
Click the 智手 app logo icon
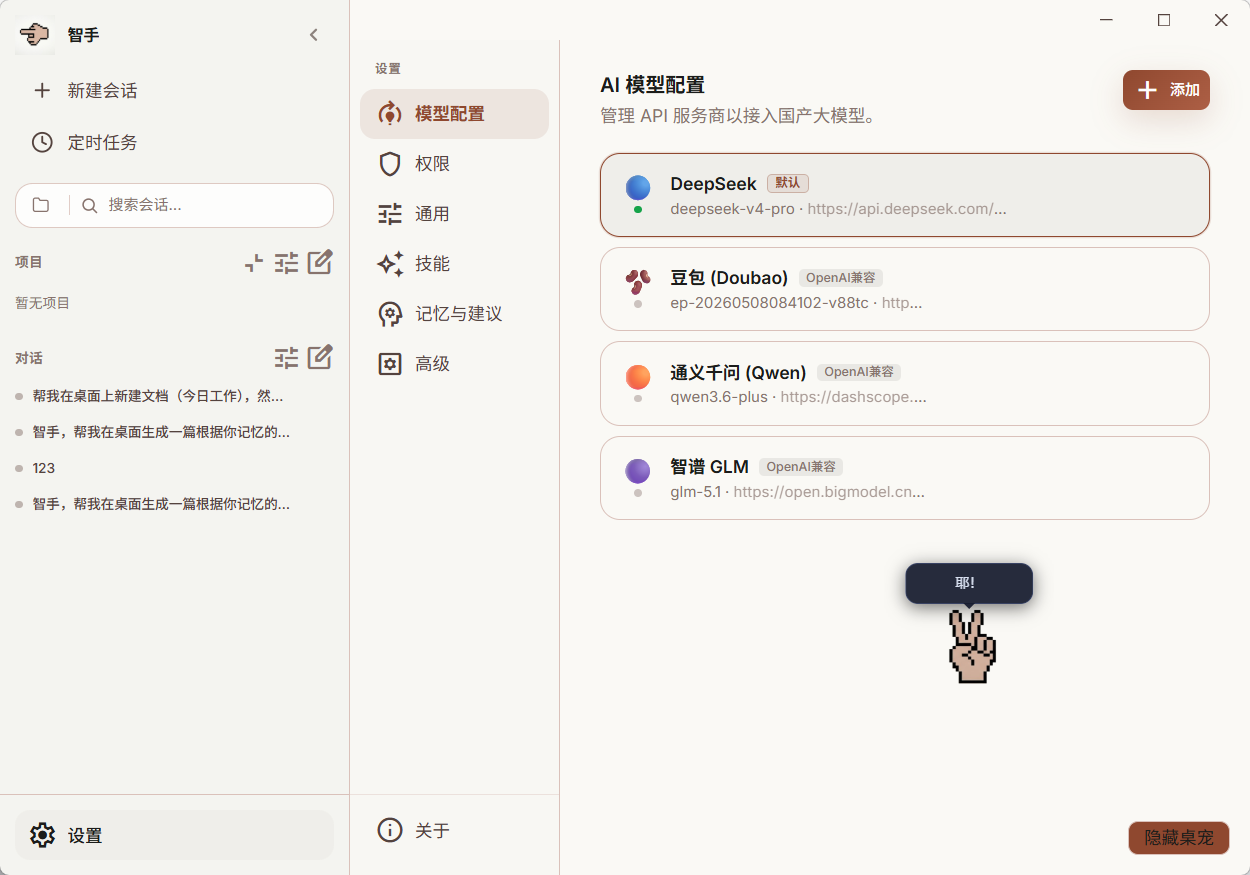tap(35, 35)
